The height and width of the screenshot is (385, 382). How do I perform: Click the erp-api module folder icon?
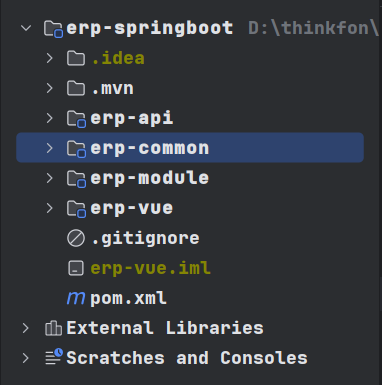pyautogui.click(x=76, y=119)
